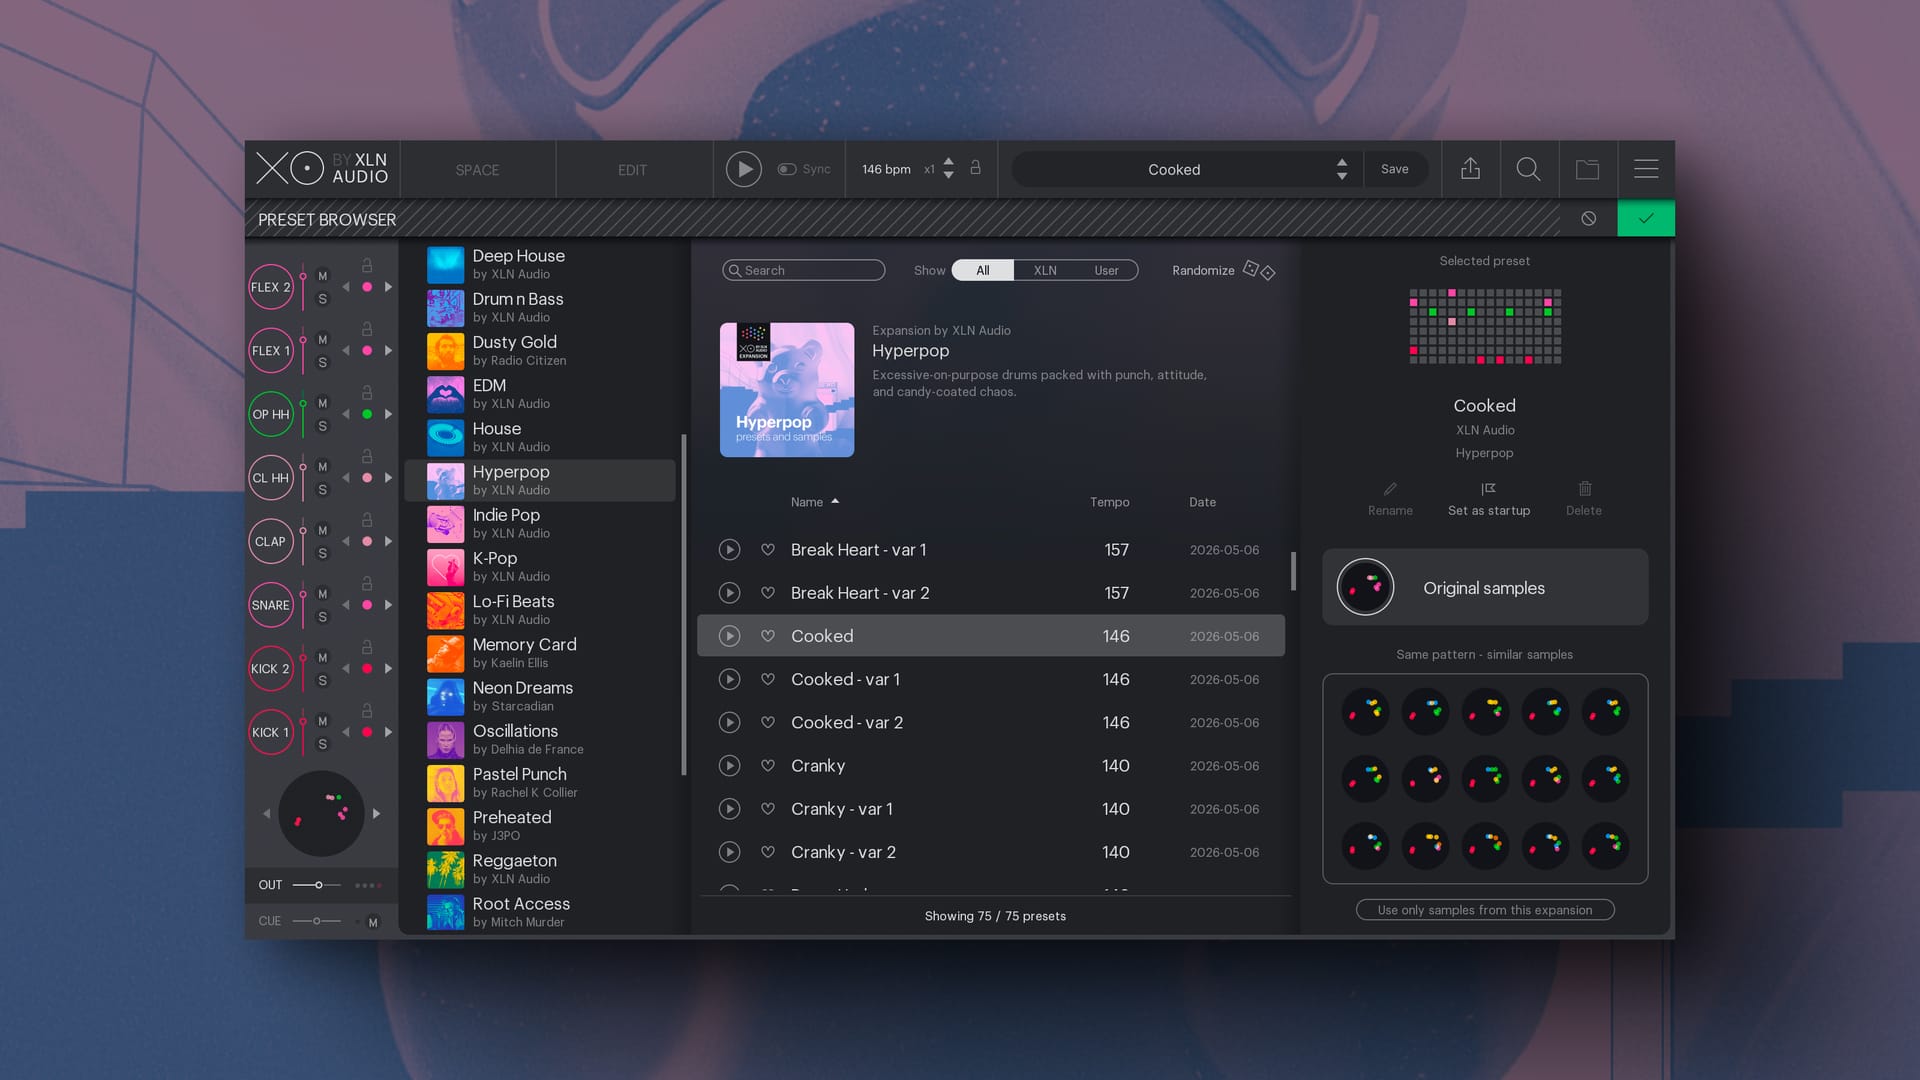
Task: Select previous sample for FLEX 1 channel
Action: 346,351
